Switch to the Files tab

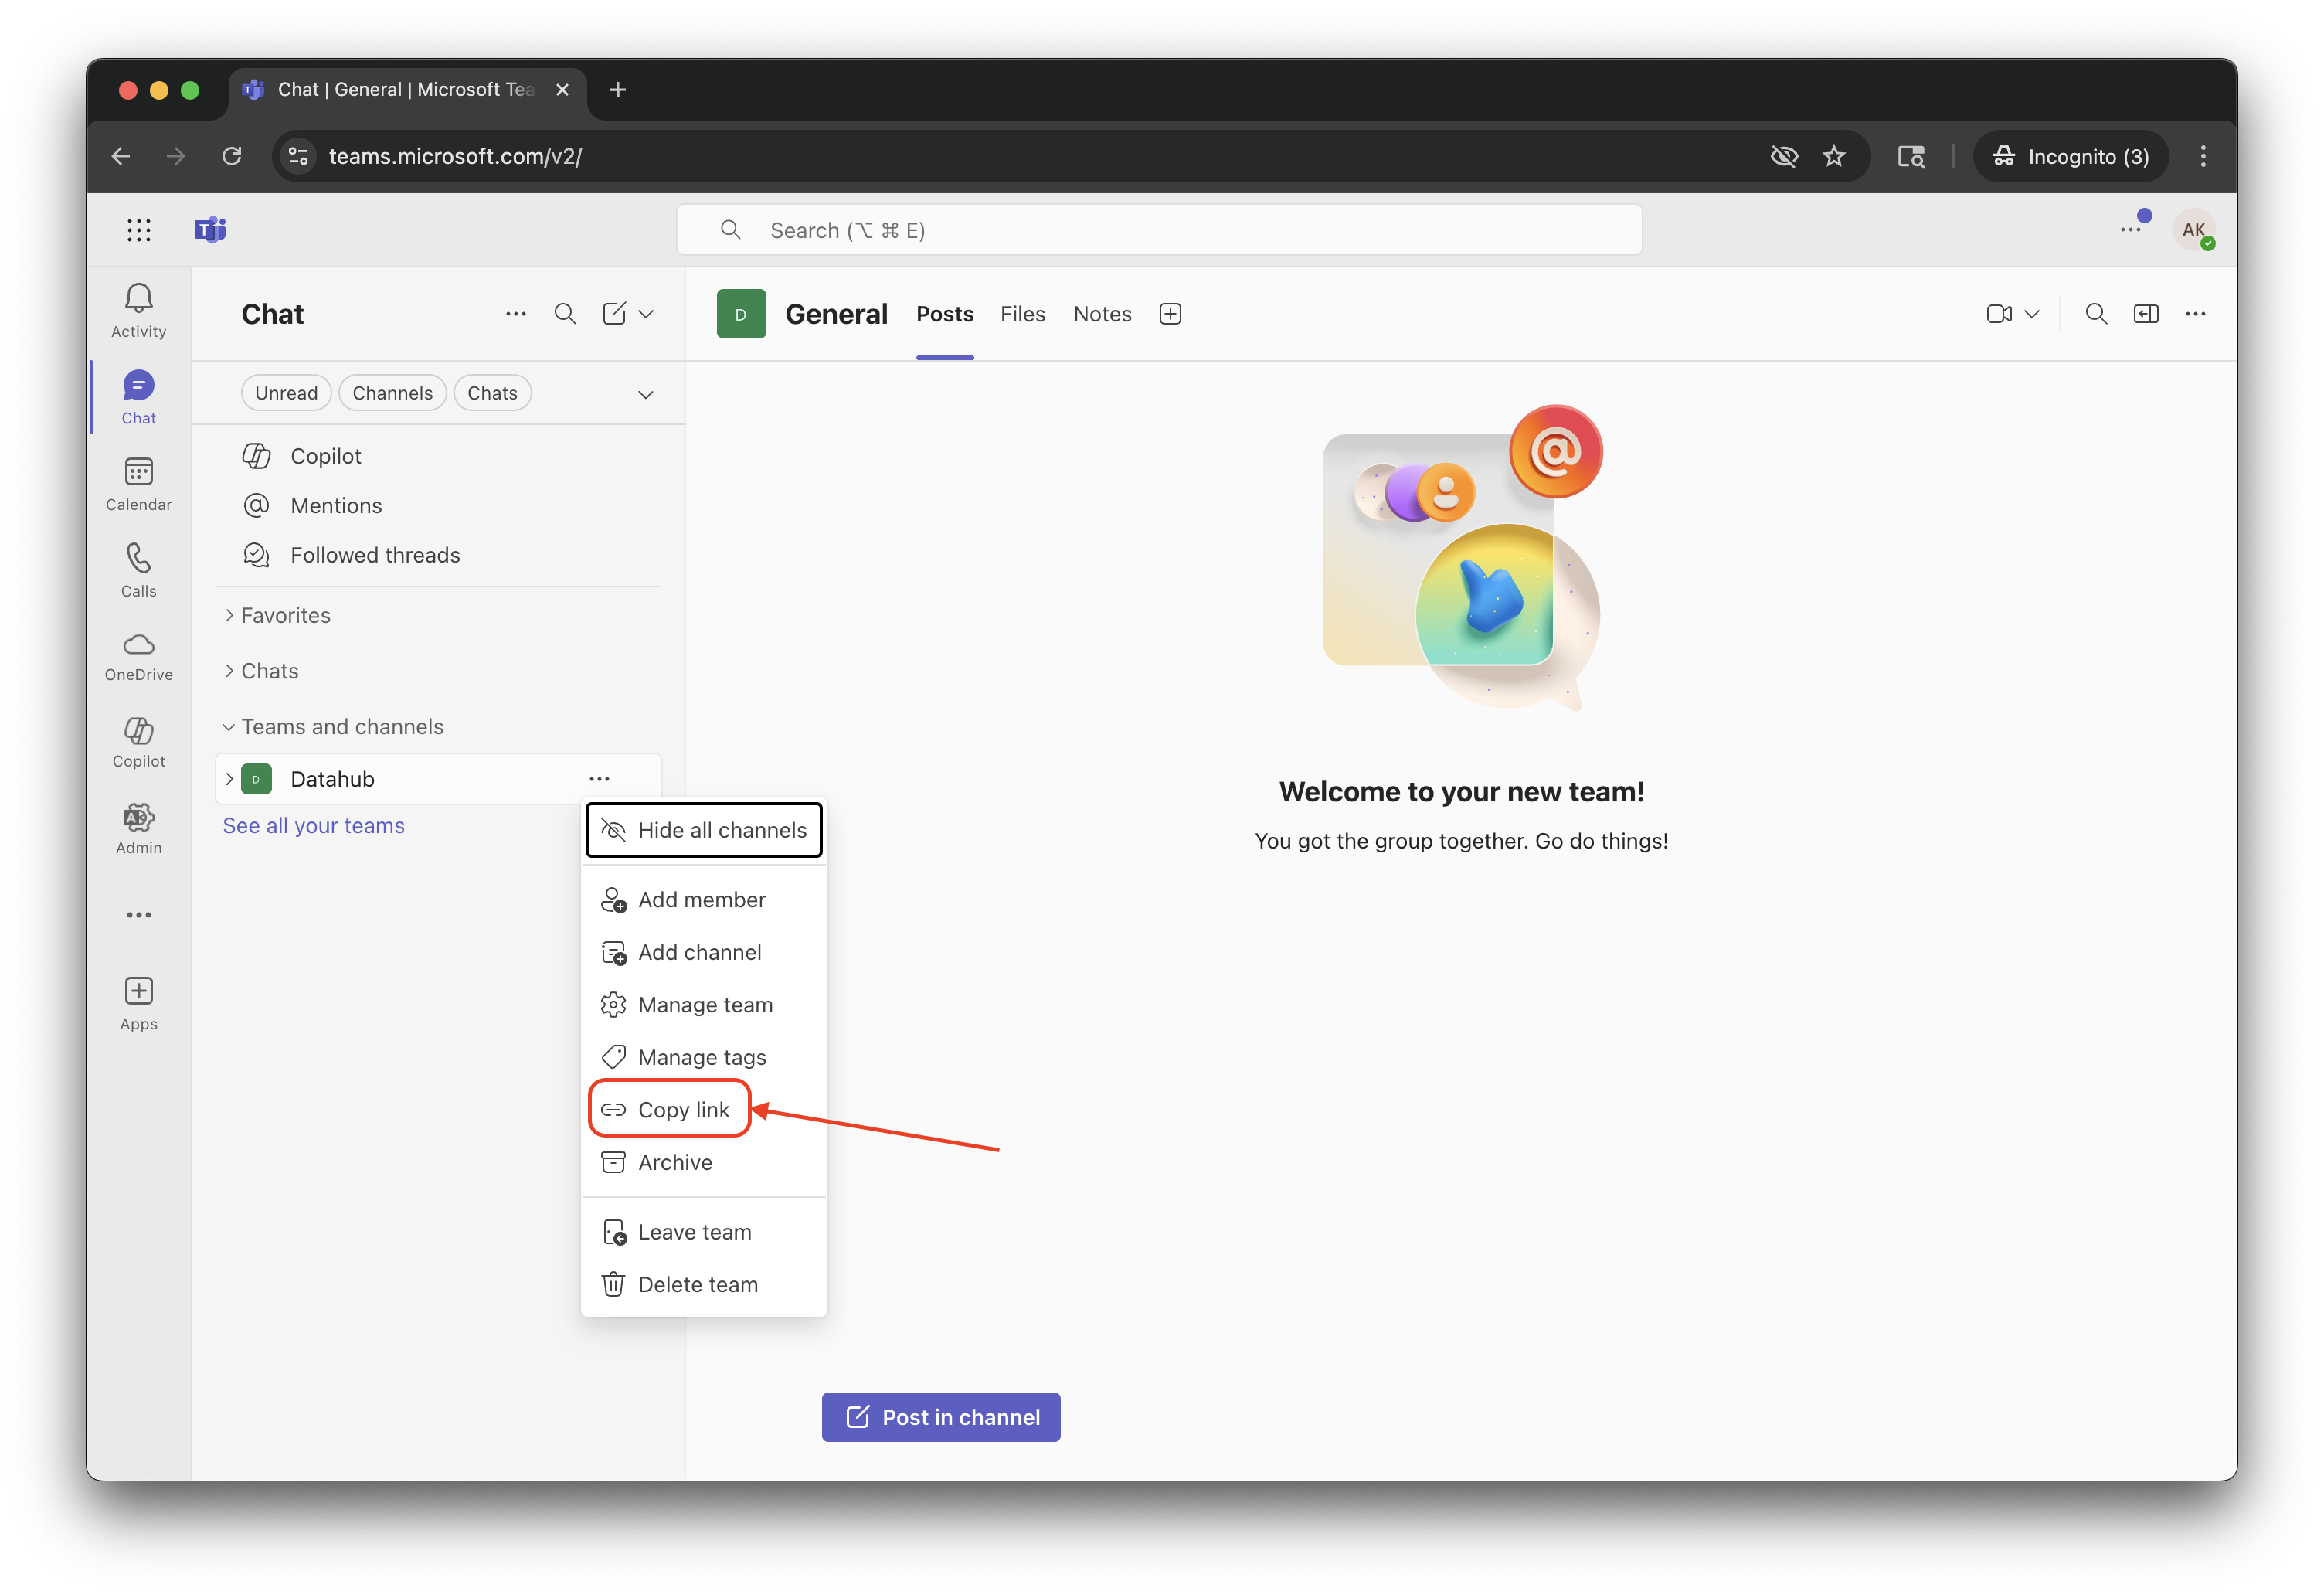pos(1022,314)
